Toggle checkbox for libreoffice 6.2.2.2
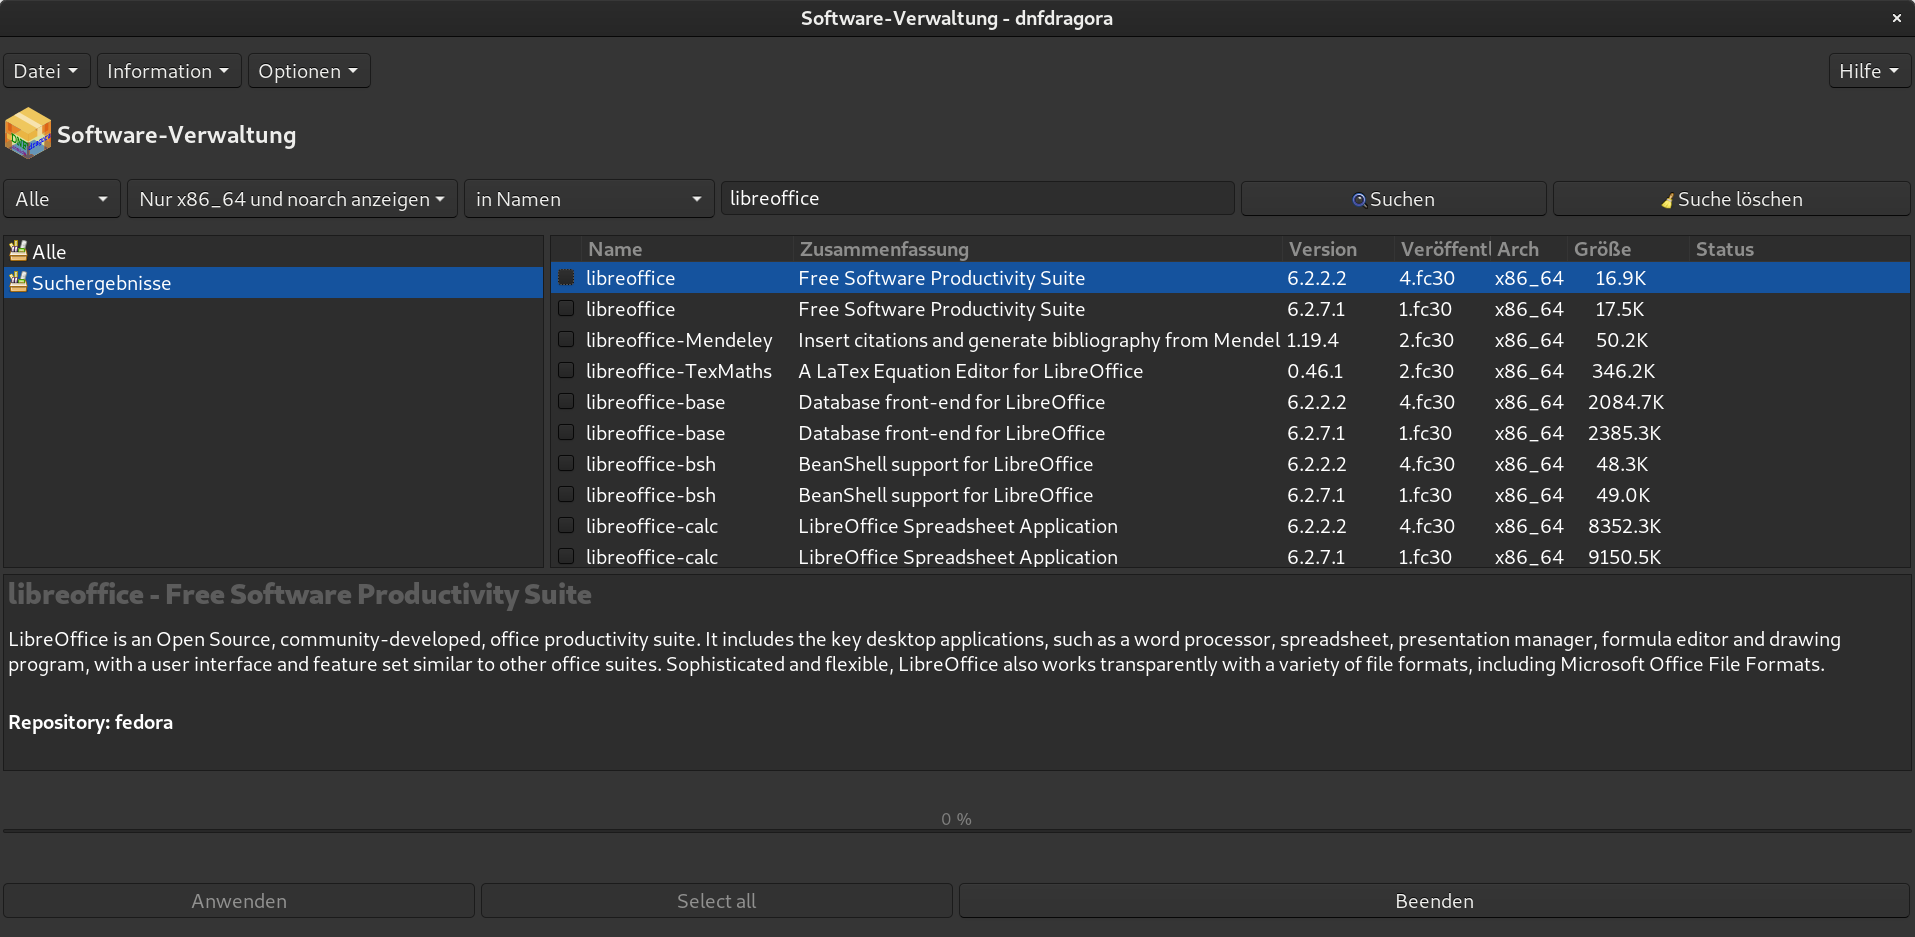Screen dimensions: 1915x937 pyautogui.click(x=566, y=277)
